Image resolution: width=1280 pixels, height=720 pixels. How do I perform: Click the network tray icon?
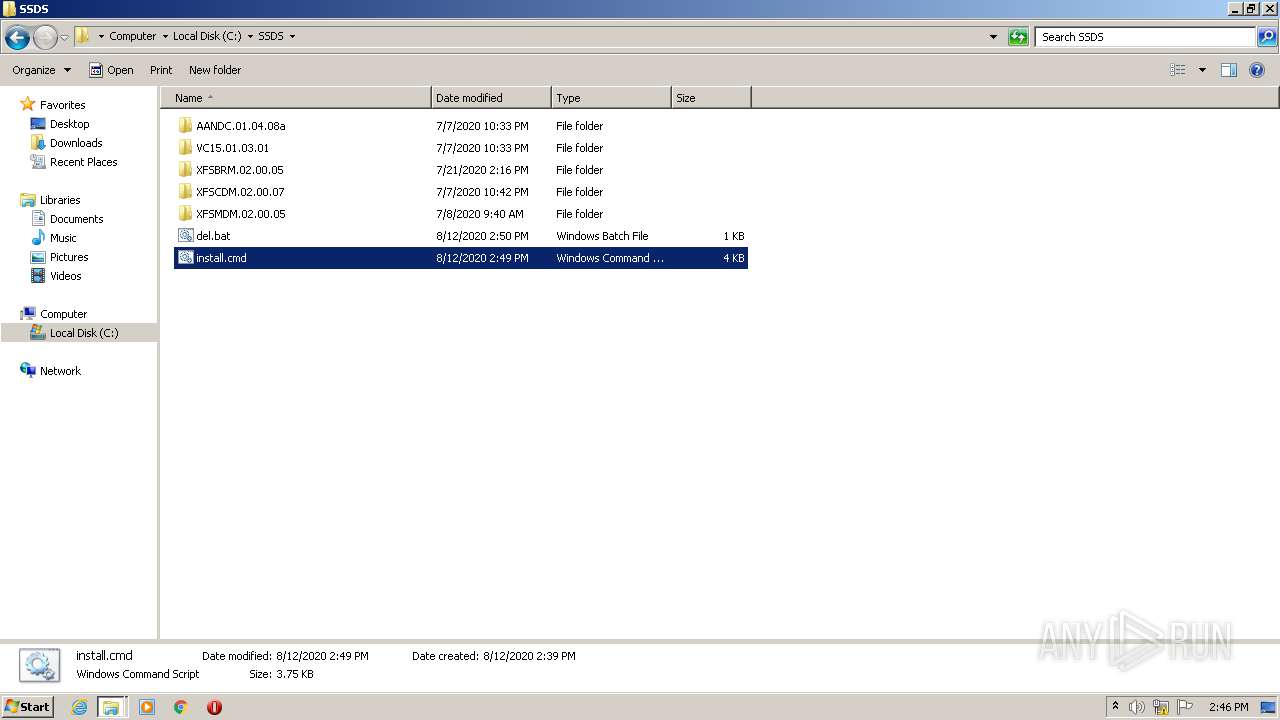point(1161,707)
